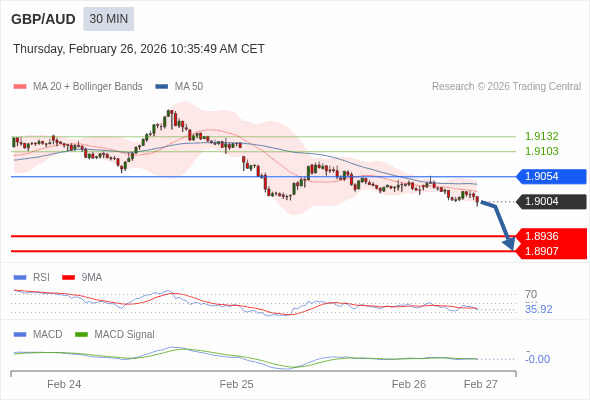The image size is (590, 400).
Task: Click the MACD value -0.00
Action: (538, 359)
